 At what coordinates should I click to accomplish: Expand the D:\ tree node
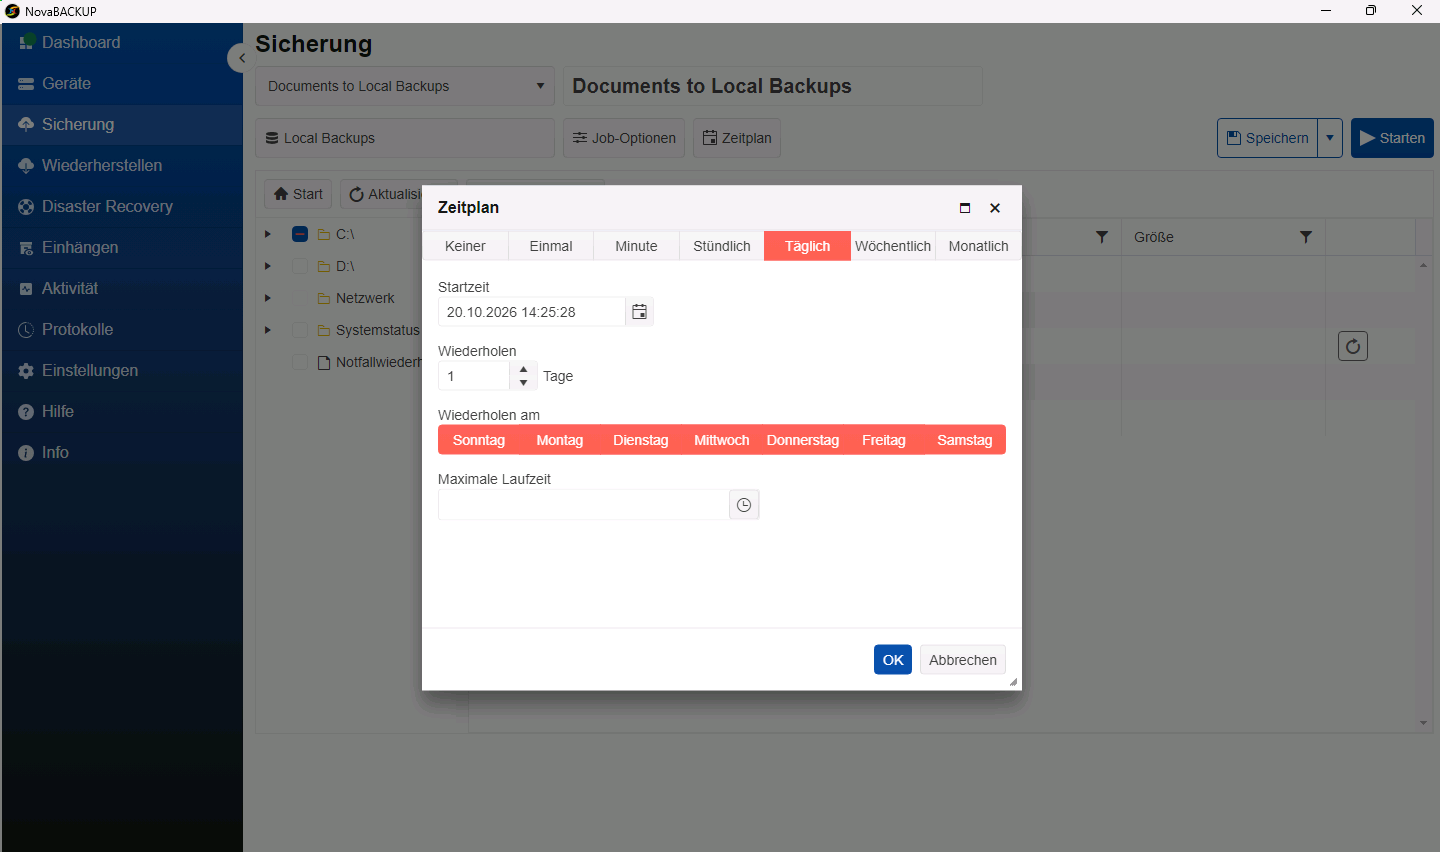268,266
